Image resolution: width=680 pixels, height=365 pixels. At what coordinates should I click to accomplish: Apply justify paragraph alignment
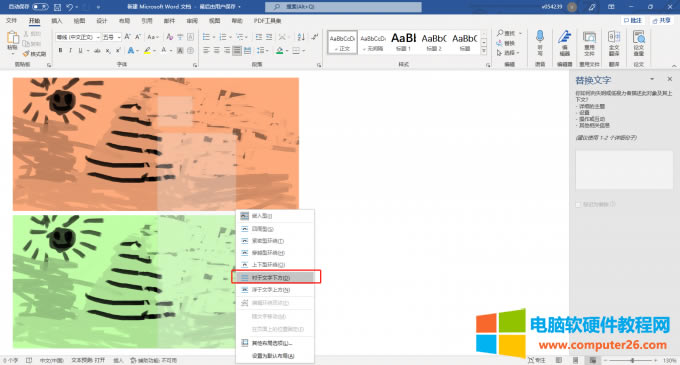pos(237,51)
